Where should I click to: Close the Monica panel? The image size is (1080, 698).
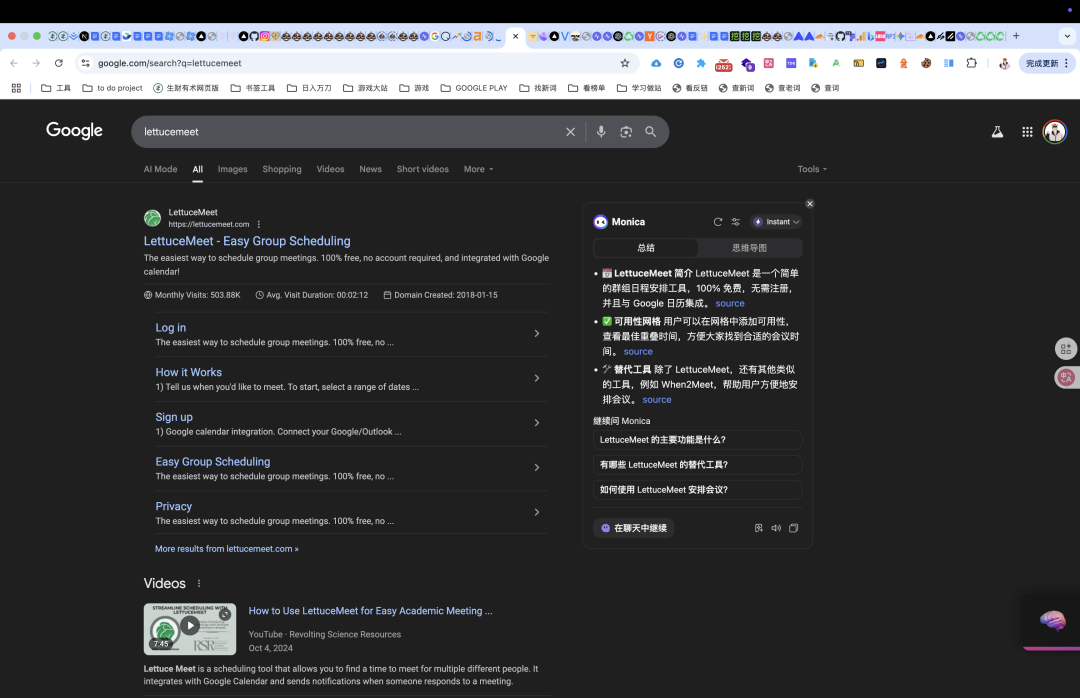tap(810, 203)
